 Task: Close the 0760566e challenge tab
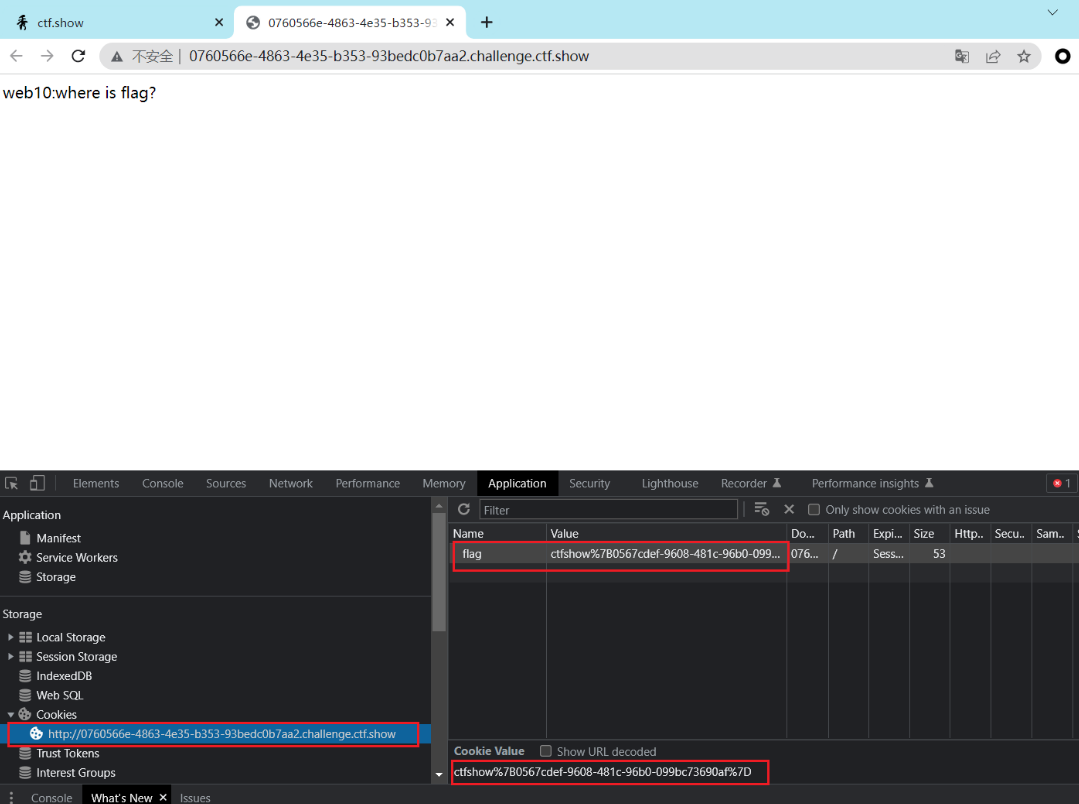pos(450,22)
